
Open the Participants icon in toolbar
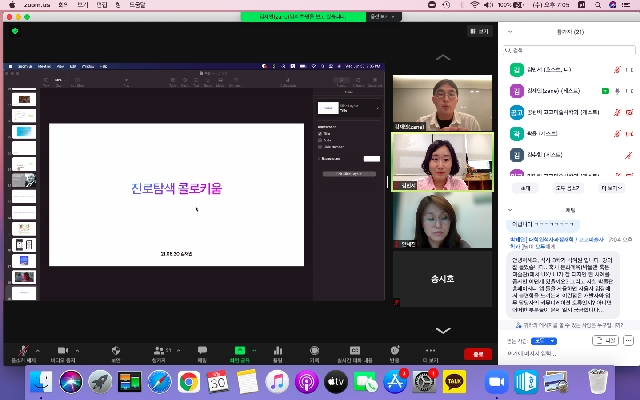pos(159,350)
